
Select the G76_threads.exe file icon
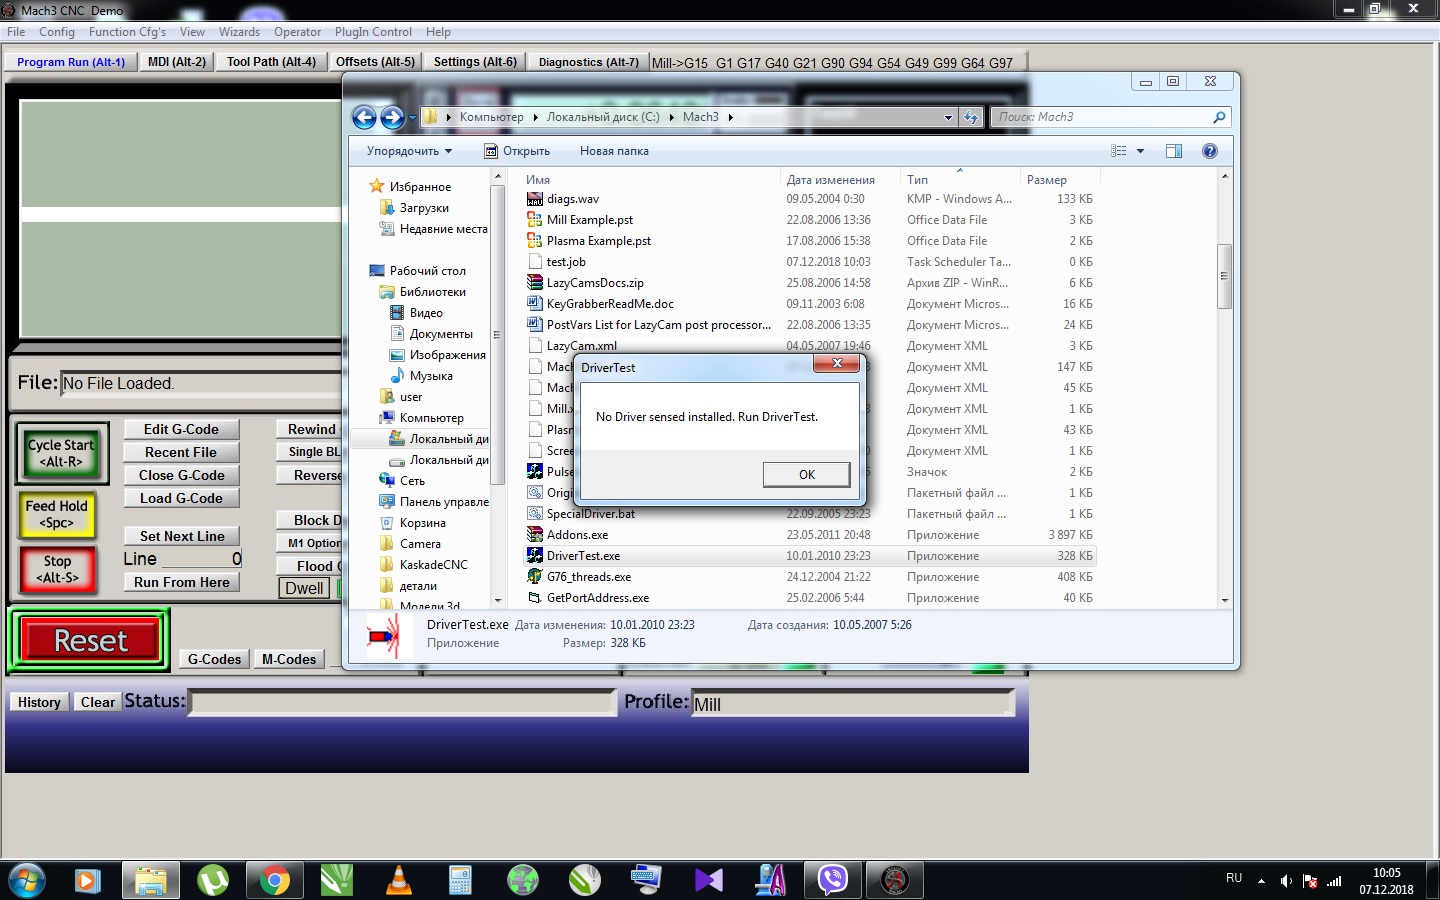(x=535, y=577)
